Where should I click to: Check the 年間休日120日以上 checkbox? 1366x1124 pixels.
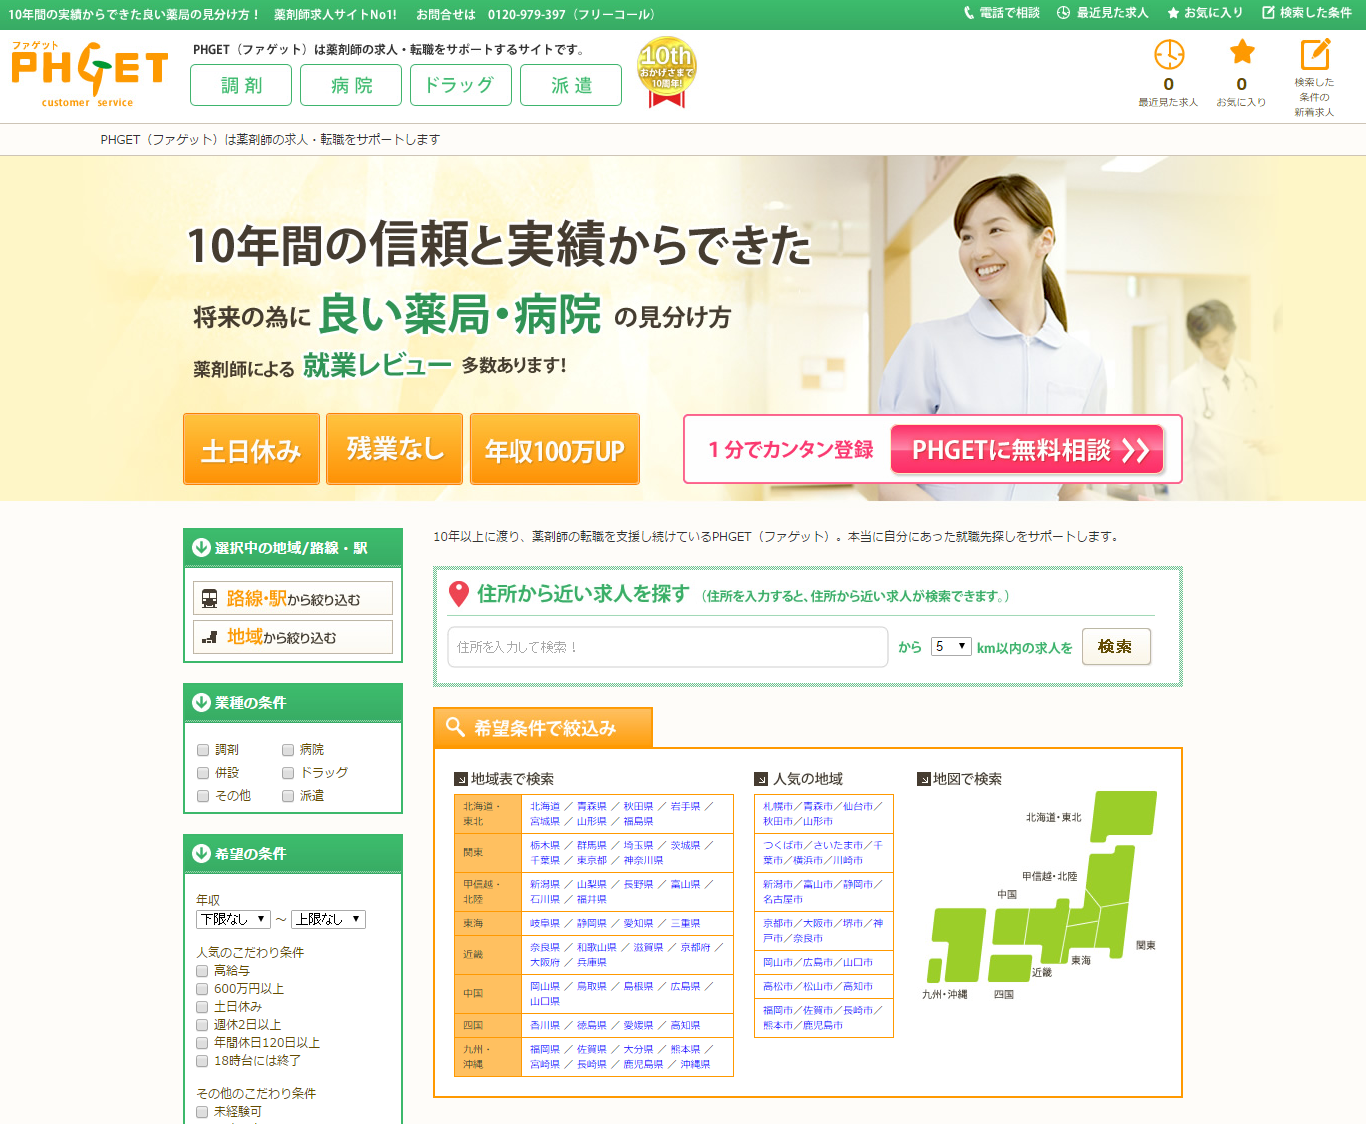tap(203, 1043)
